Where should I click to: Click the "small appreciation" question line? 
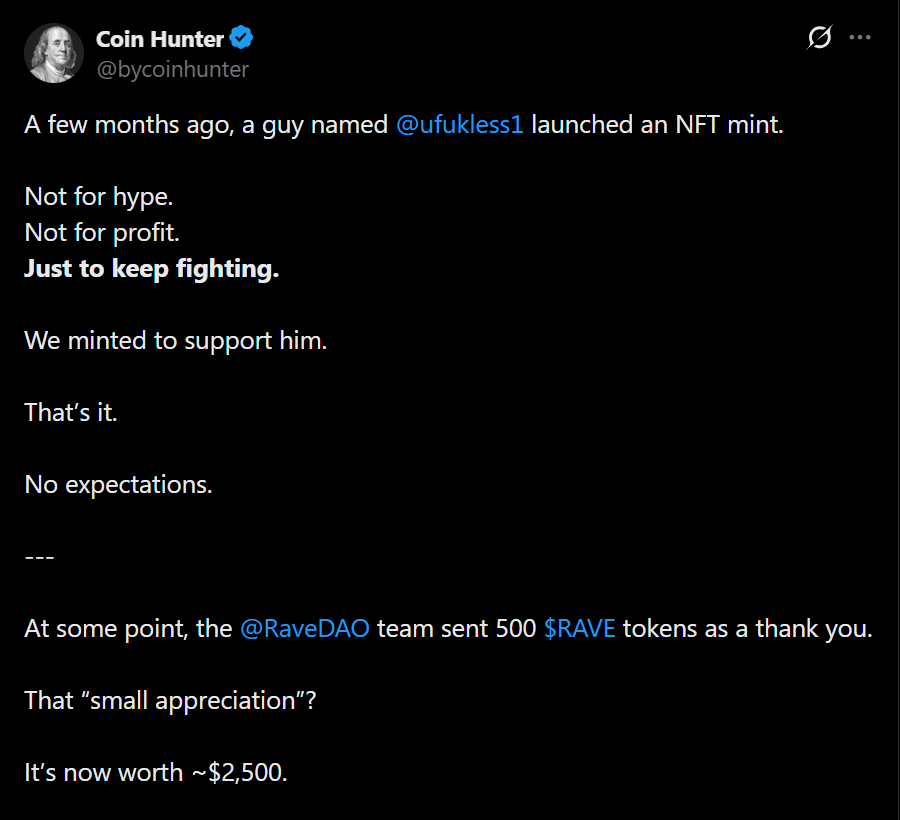[x=170, y=701]
